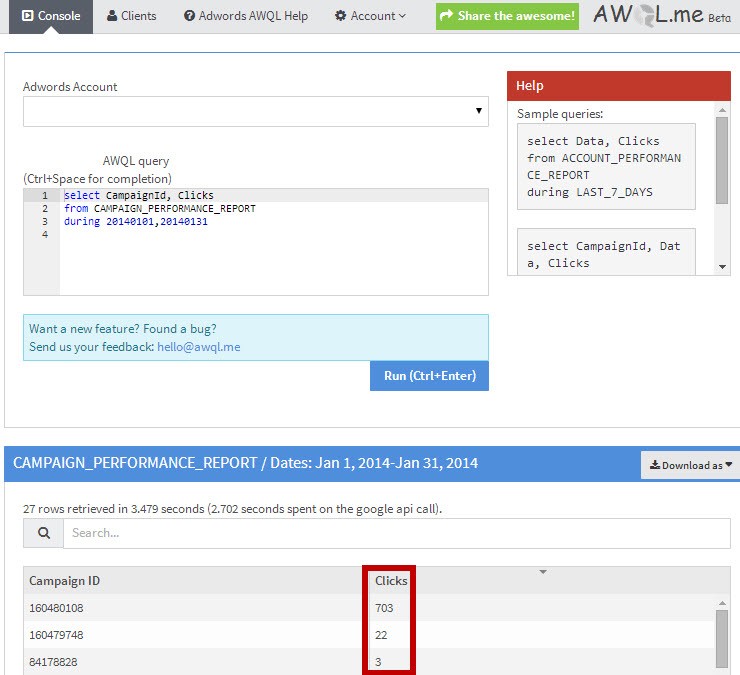Click the Share the awesome! button

(507, 17)
